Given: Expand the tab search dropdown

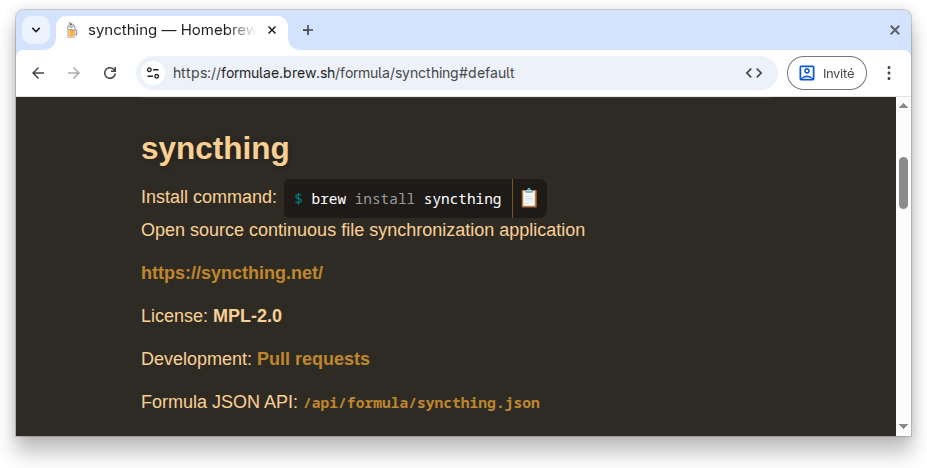Looking at the screenshot, I should (x=36, y=30).
